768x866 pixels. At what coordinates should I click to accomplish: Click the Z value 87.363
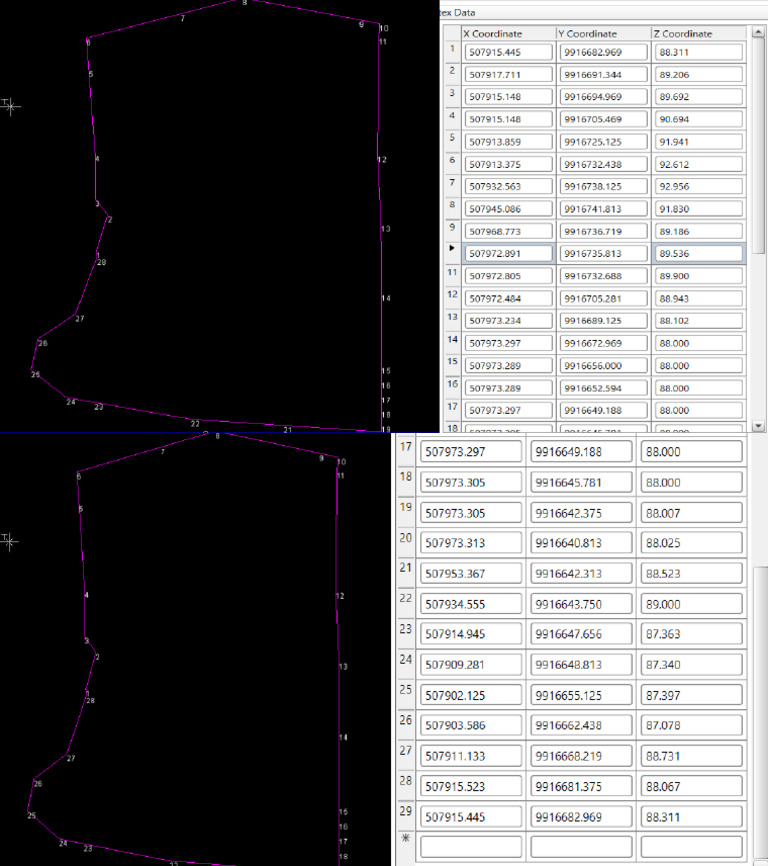[691, 634]
